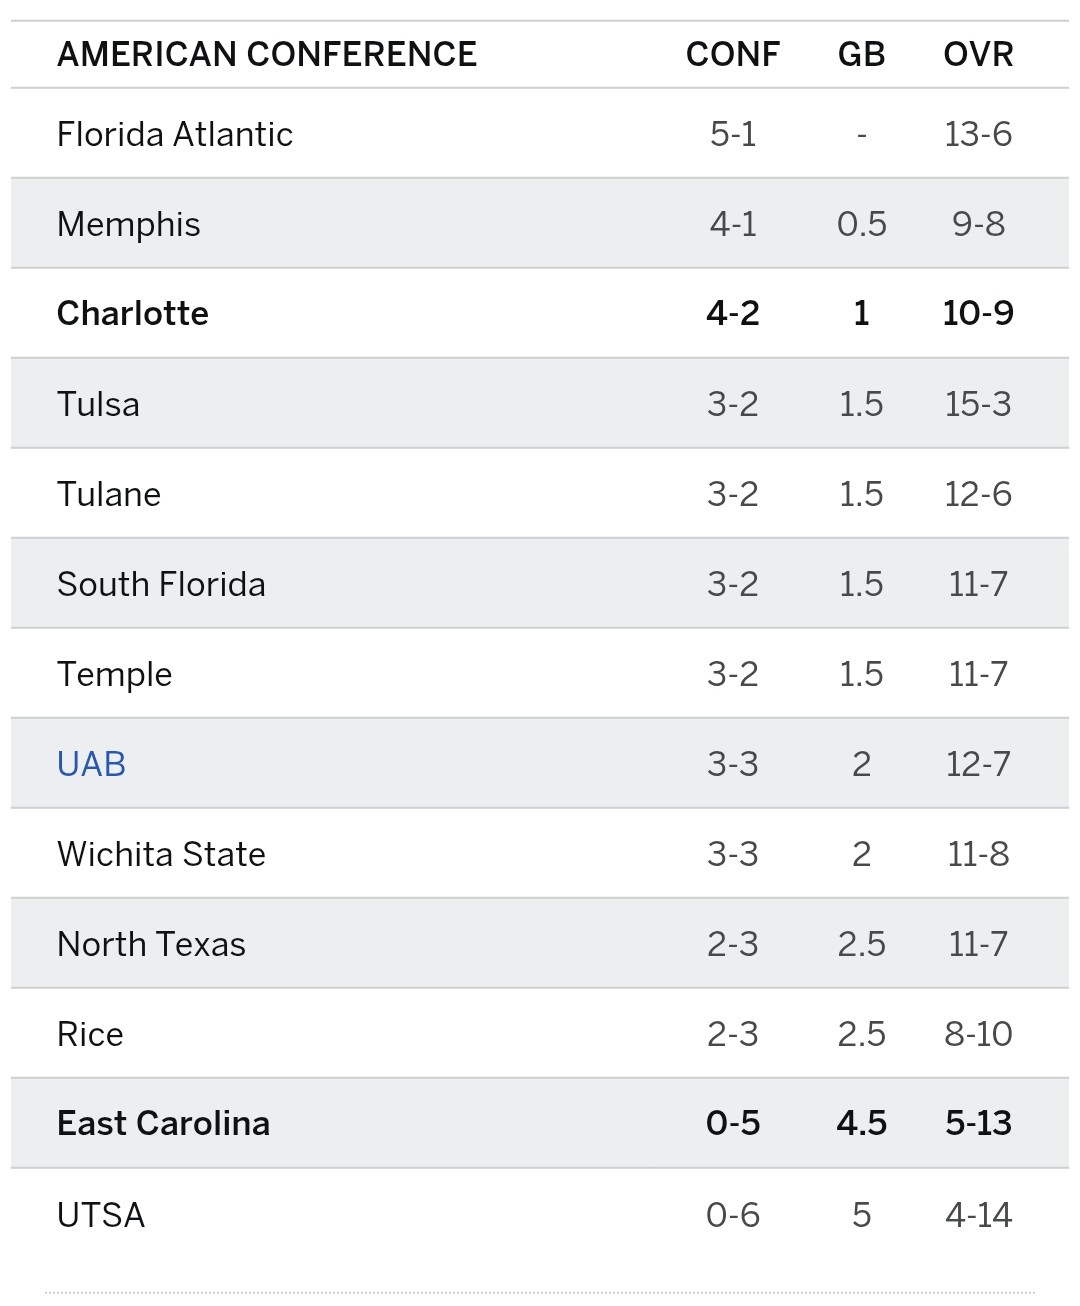Open the Florida Atlantic team link
This screenshot has width=1080, height=1306.
(175, 134)
